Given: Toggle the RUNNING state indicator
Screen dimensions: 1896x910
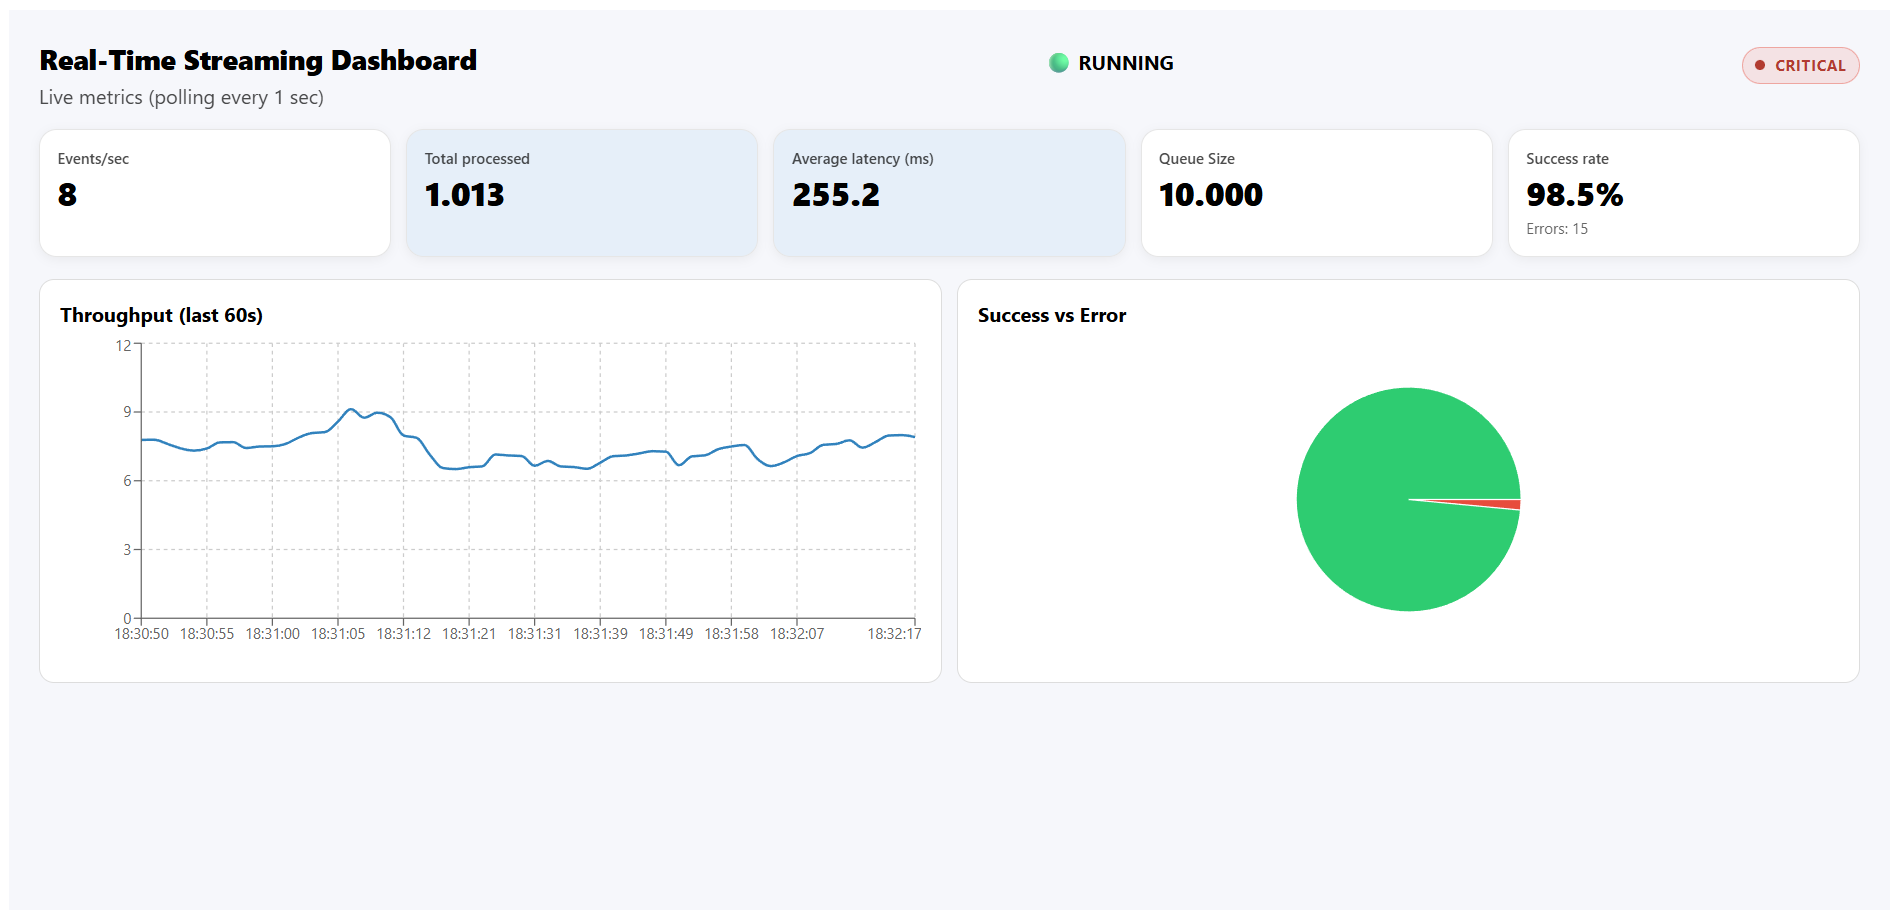Looking at the screenshot, I should (1110, 62).
